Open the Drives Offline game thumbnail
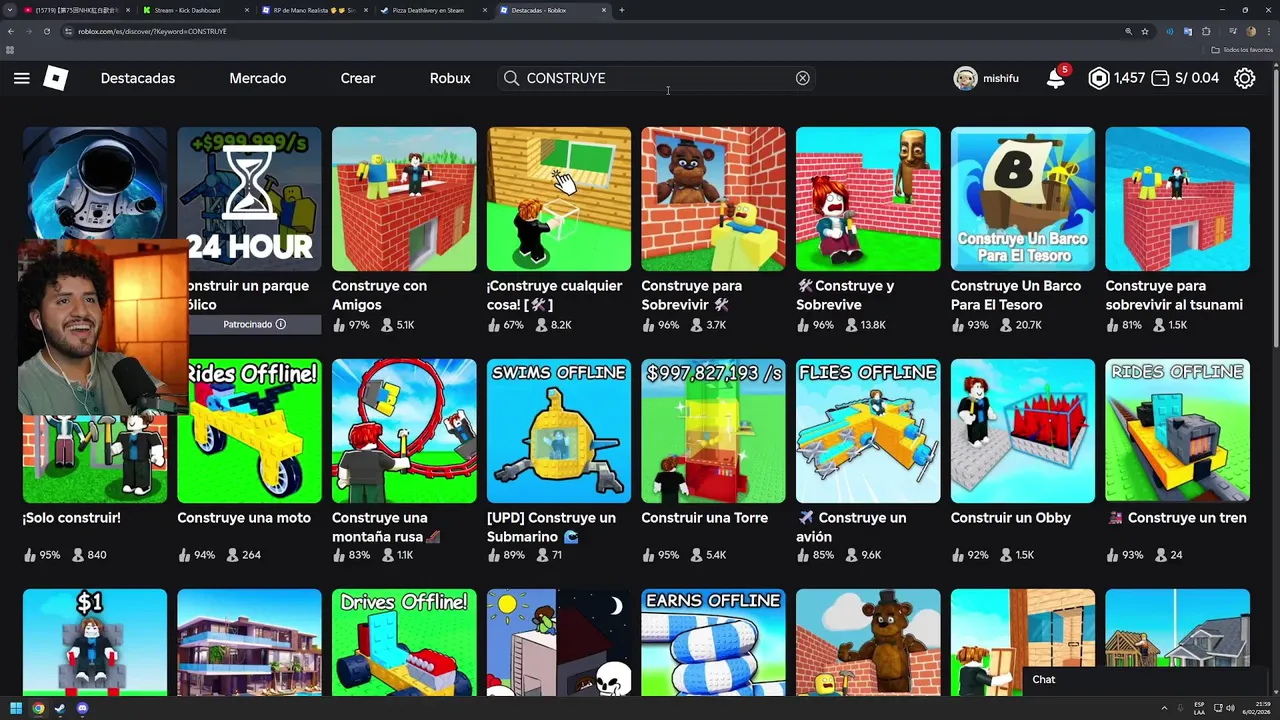Viewport: 1280px width, 720px height. pyautogui.click(x=404, y=642)
